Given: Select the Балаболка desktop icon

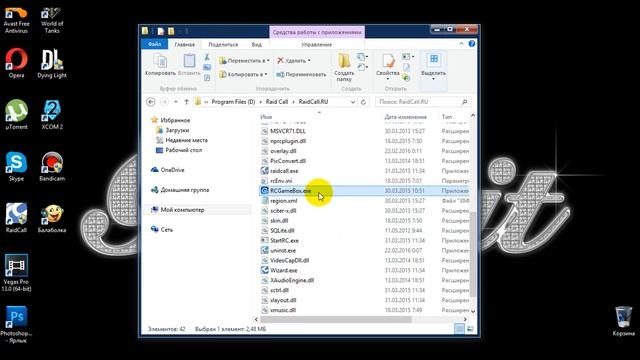Looking at the screenshot, I should pyautogui.click(x=52, y=217).
